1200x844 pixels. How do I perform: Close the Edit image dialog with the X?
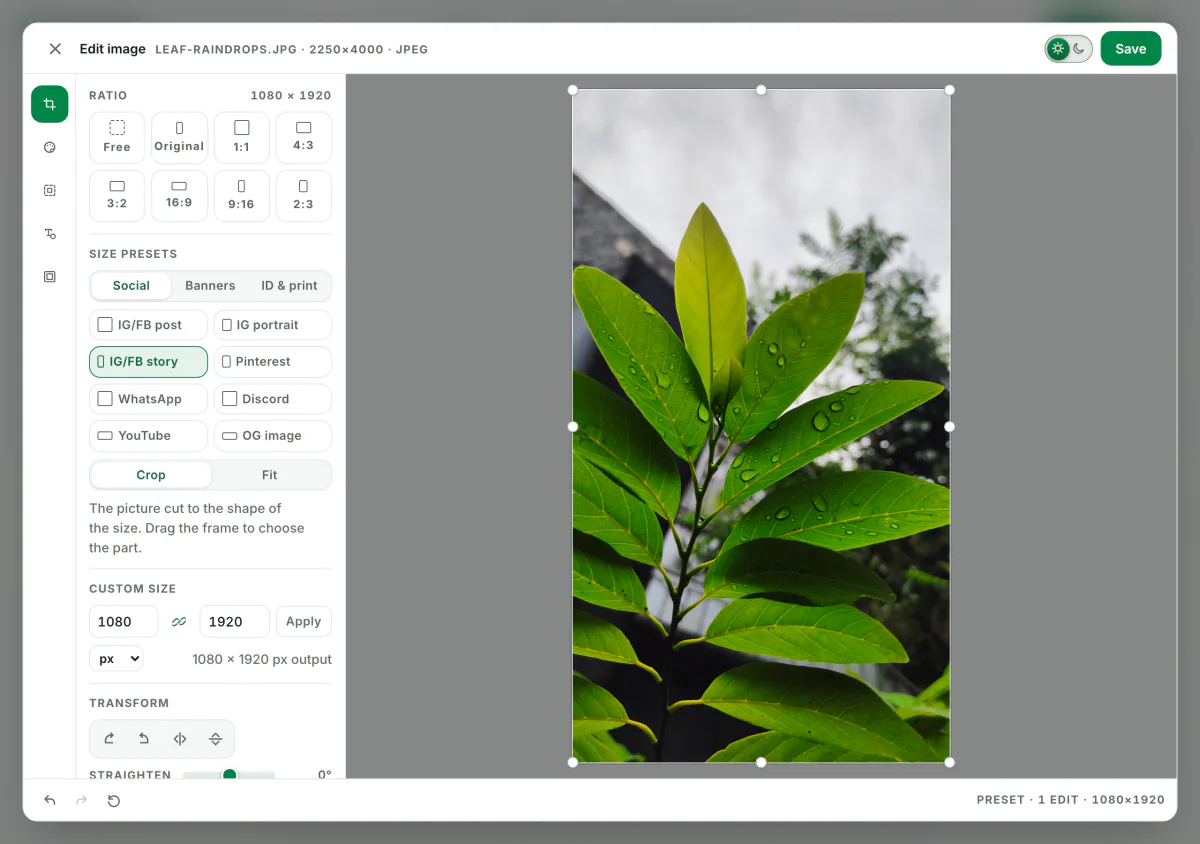coord(55,49)
